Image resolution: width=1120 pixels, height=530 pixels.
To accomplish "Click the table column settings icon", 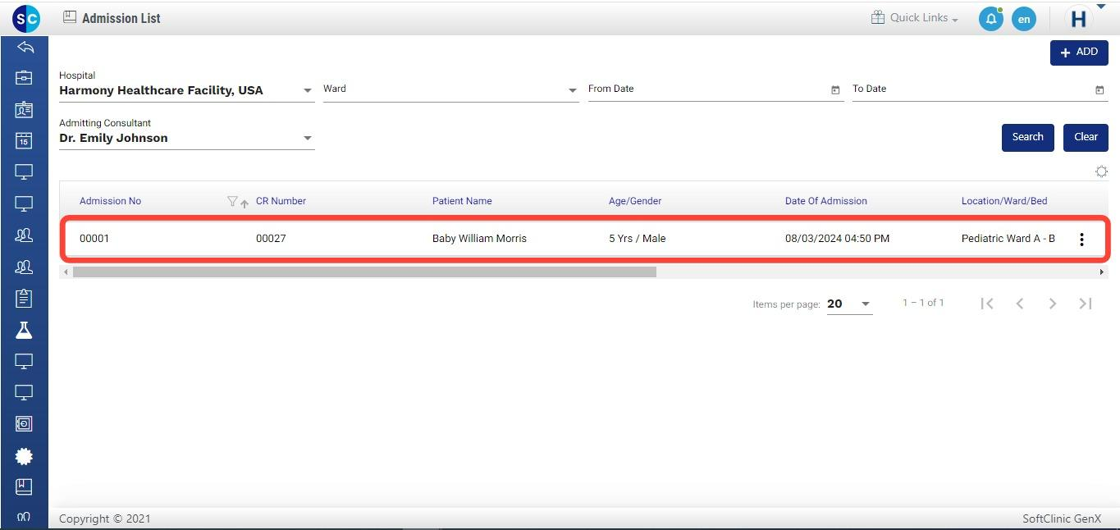I will tap(1101, 172).
